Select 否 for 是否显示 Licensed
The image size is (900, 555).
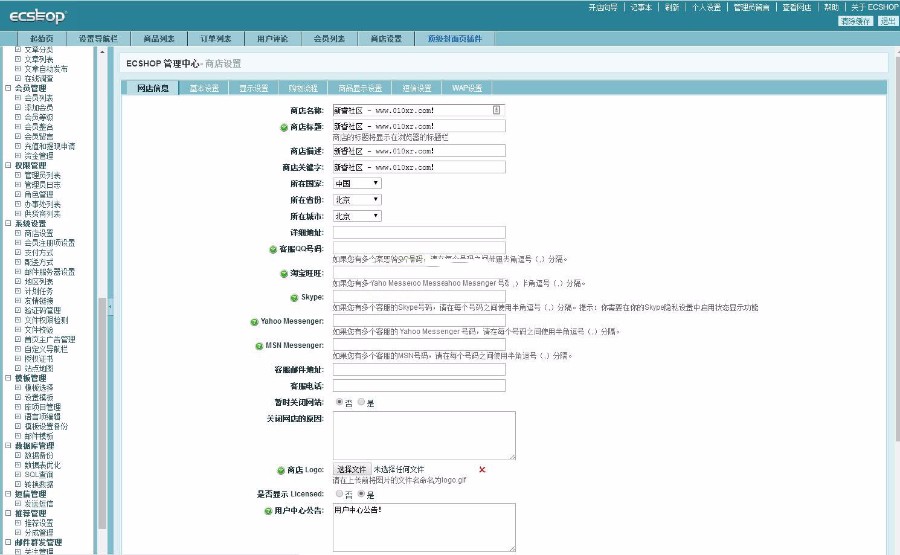[x=339, y=494]
